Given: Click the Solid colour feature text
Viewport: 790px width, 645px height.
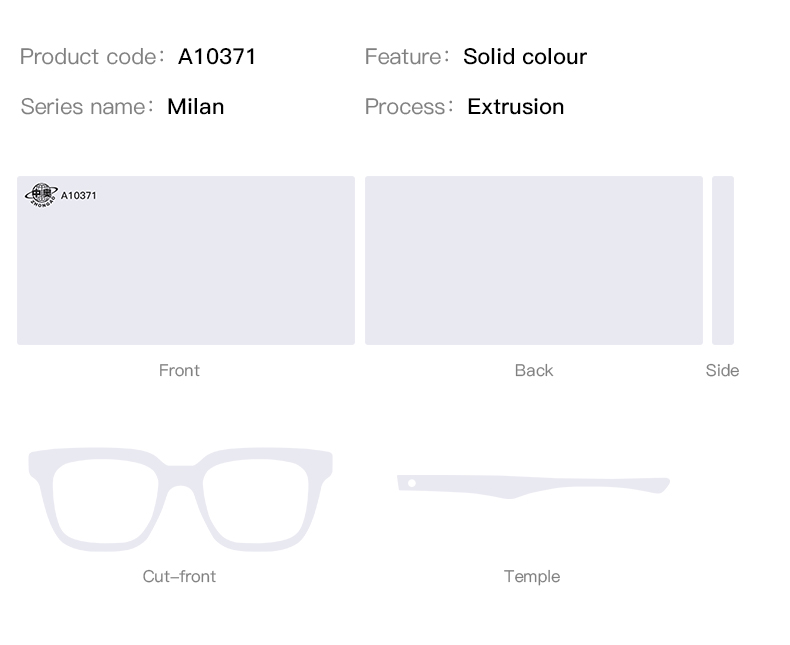Looking at the screenshot, I should (525, 56).
